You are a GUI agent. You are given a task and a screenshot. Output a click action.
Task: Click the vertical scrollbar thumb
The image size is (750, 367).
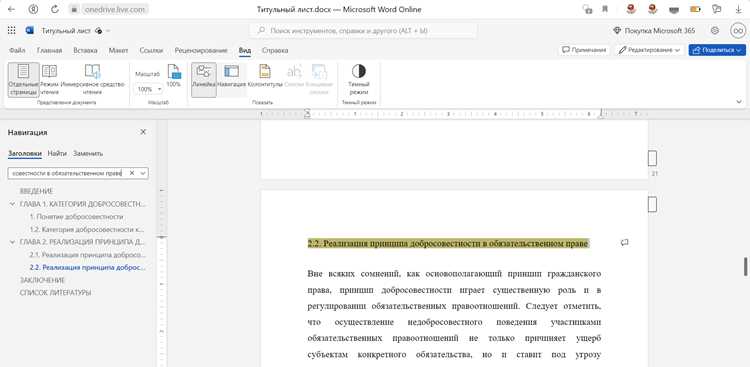pyautogui.click(x=745, y=267)
